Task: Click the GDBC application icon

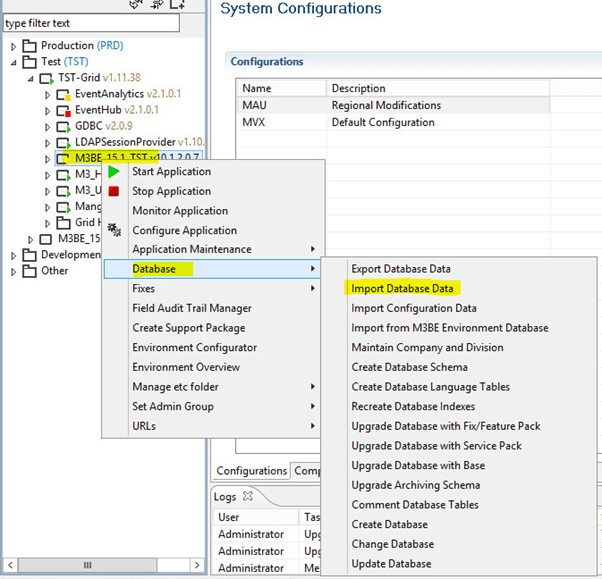Action: [63, 127]
